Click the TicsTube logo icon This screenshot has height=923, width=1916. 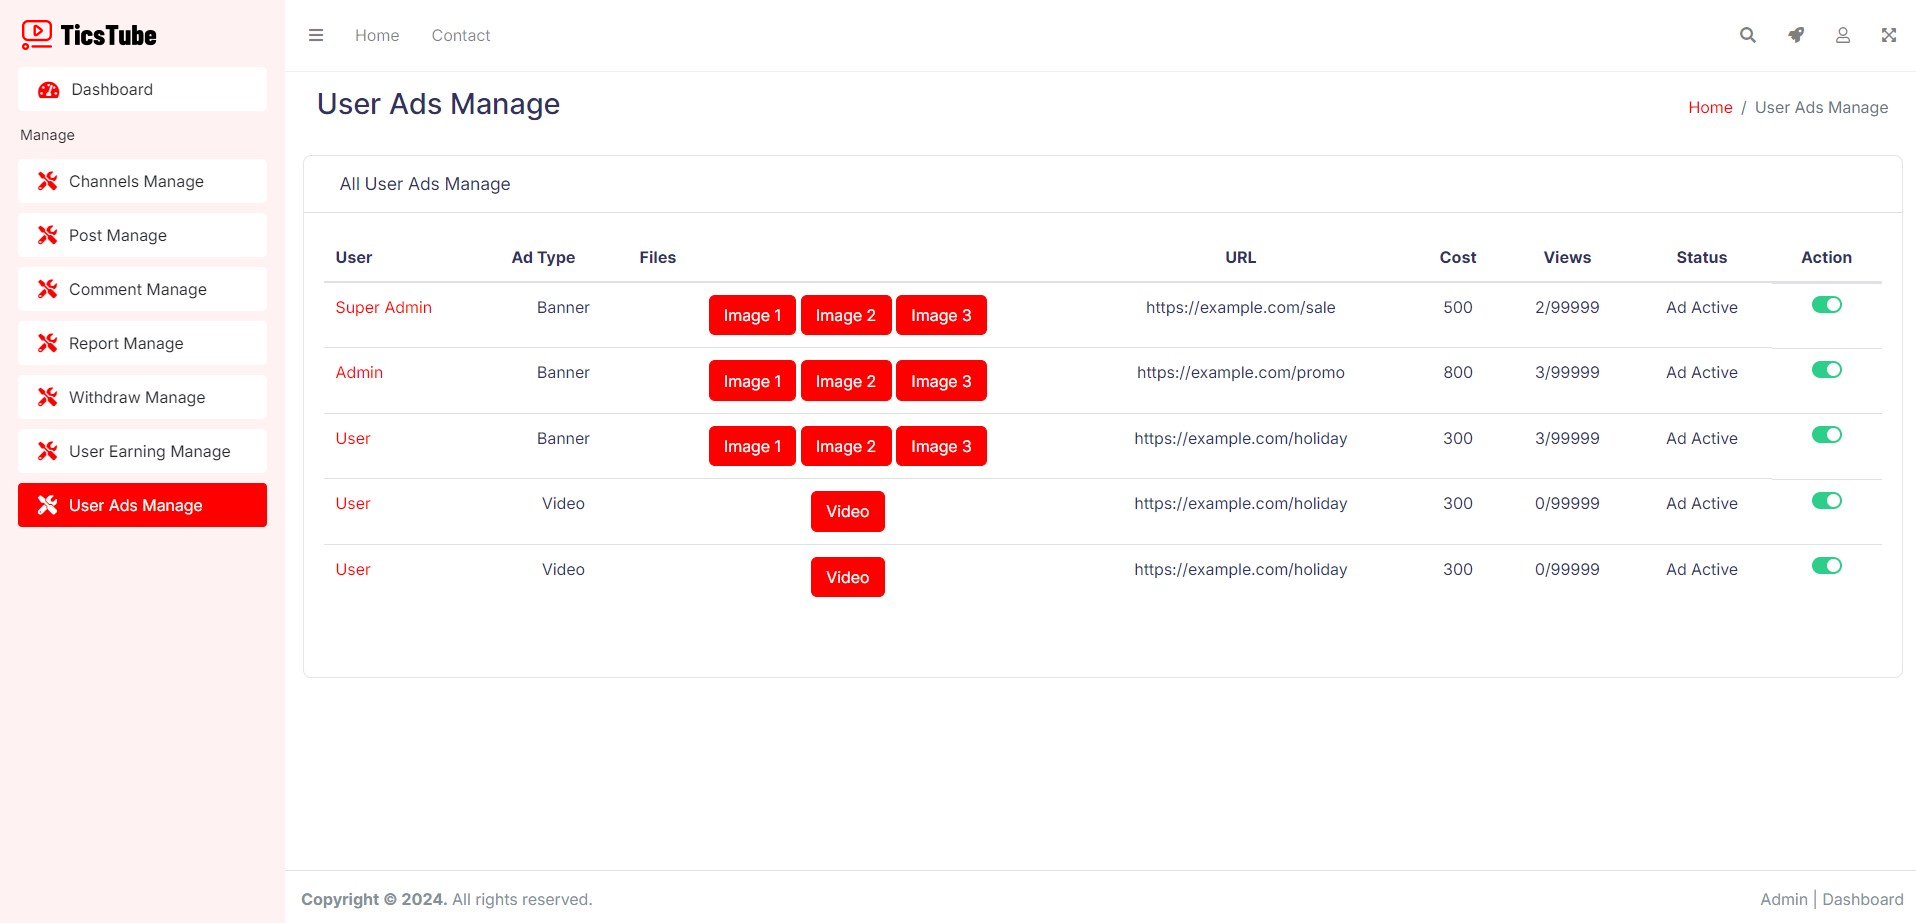click(x=37, y=35)
